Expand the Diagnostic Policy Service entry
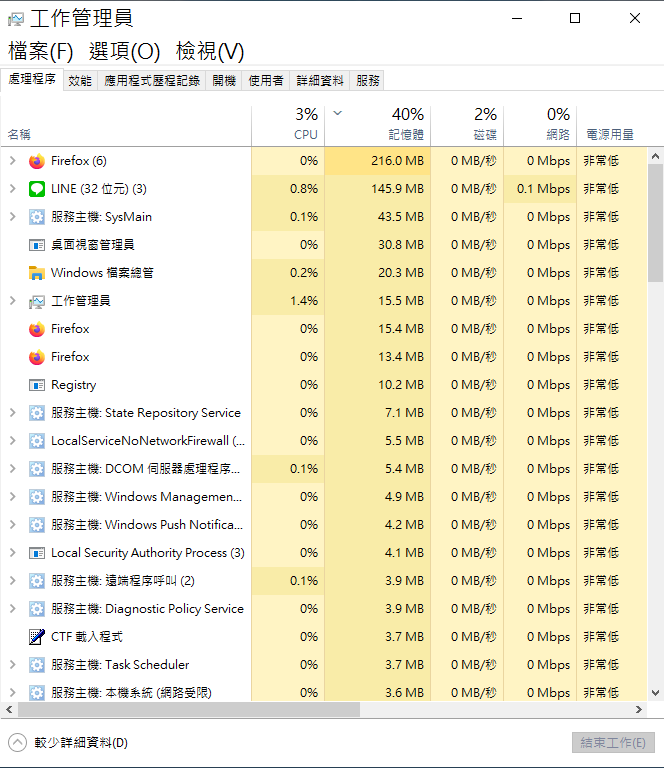The height and width of the screenshot is (768, 664). pos(13,609)
